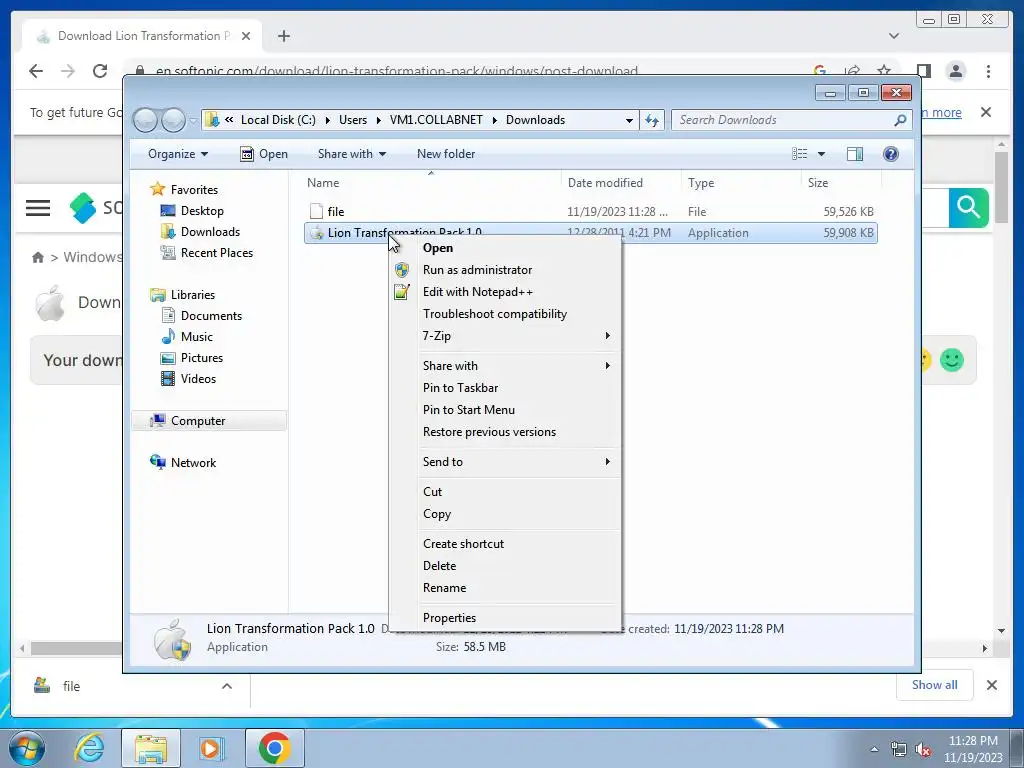Select Computer in navigation pane

point(209,421)
